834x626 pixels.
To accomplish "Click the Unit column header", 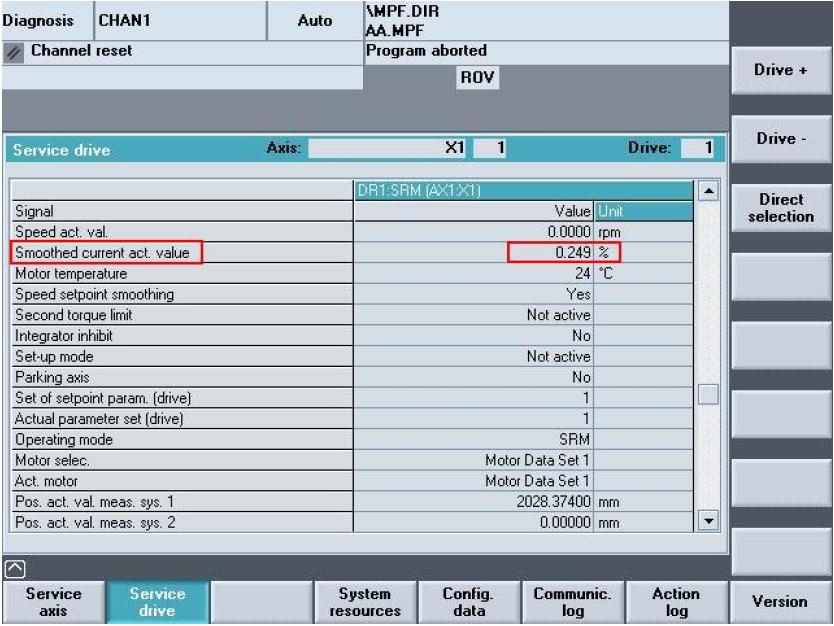I will [643, 211].
